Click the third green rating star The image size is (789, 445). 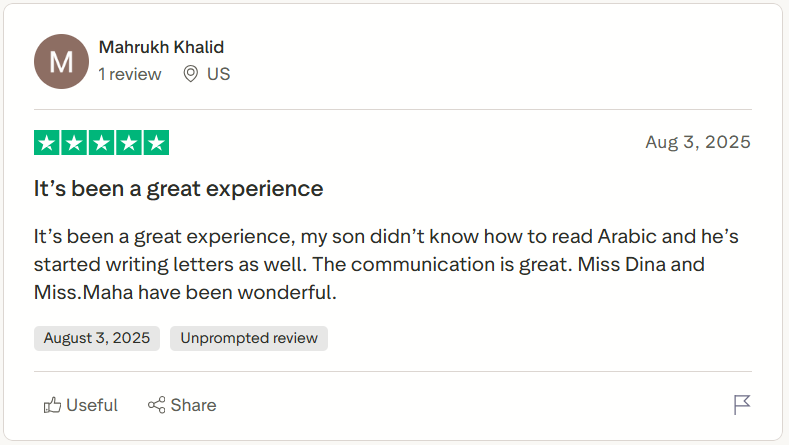(101, 143)
